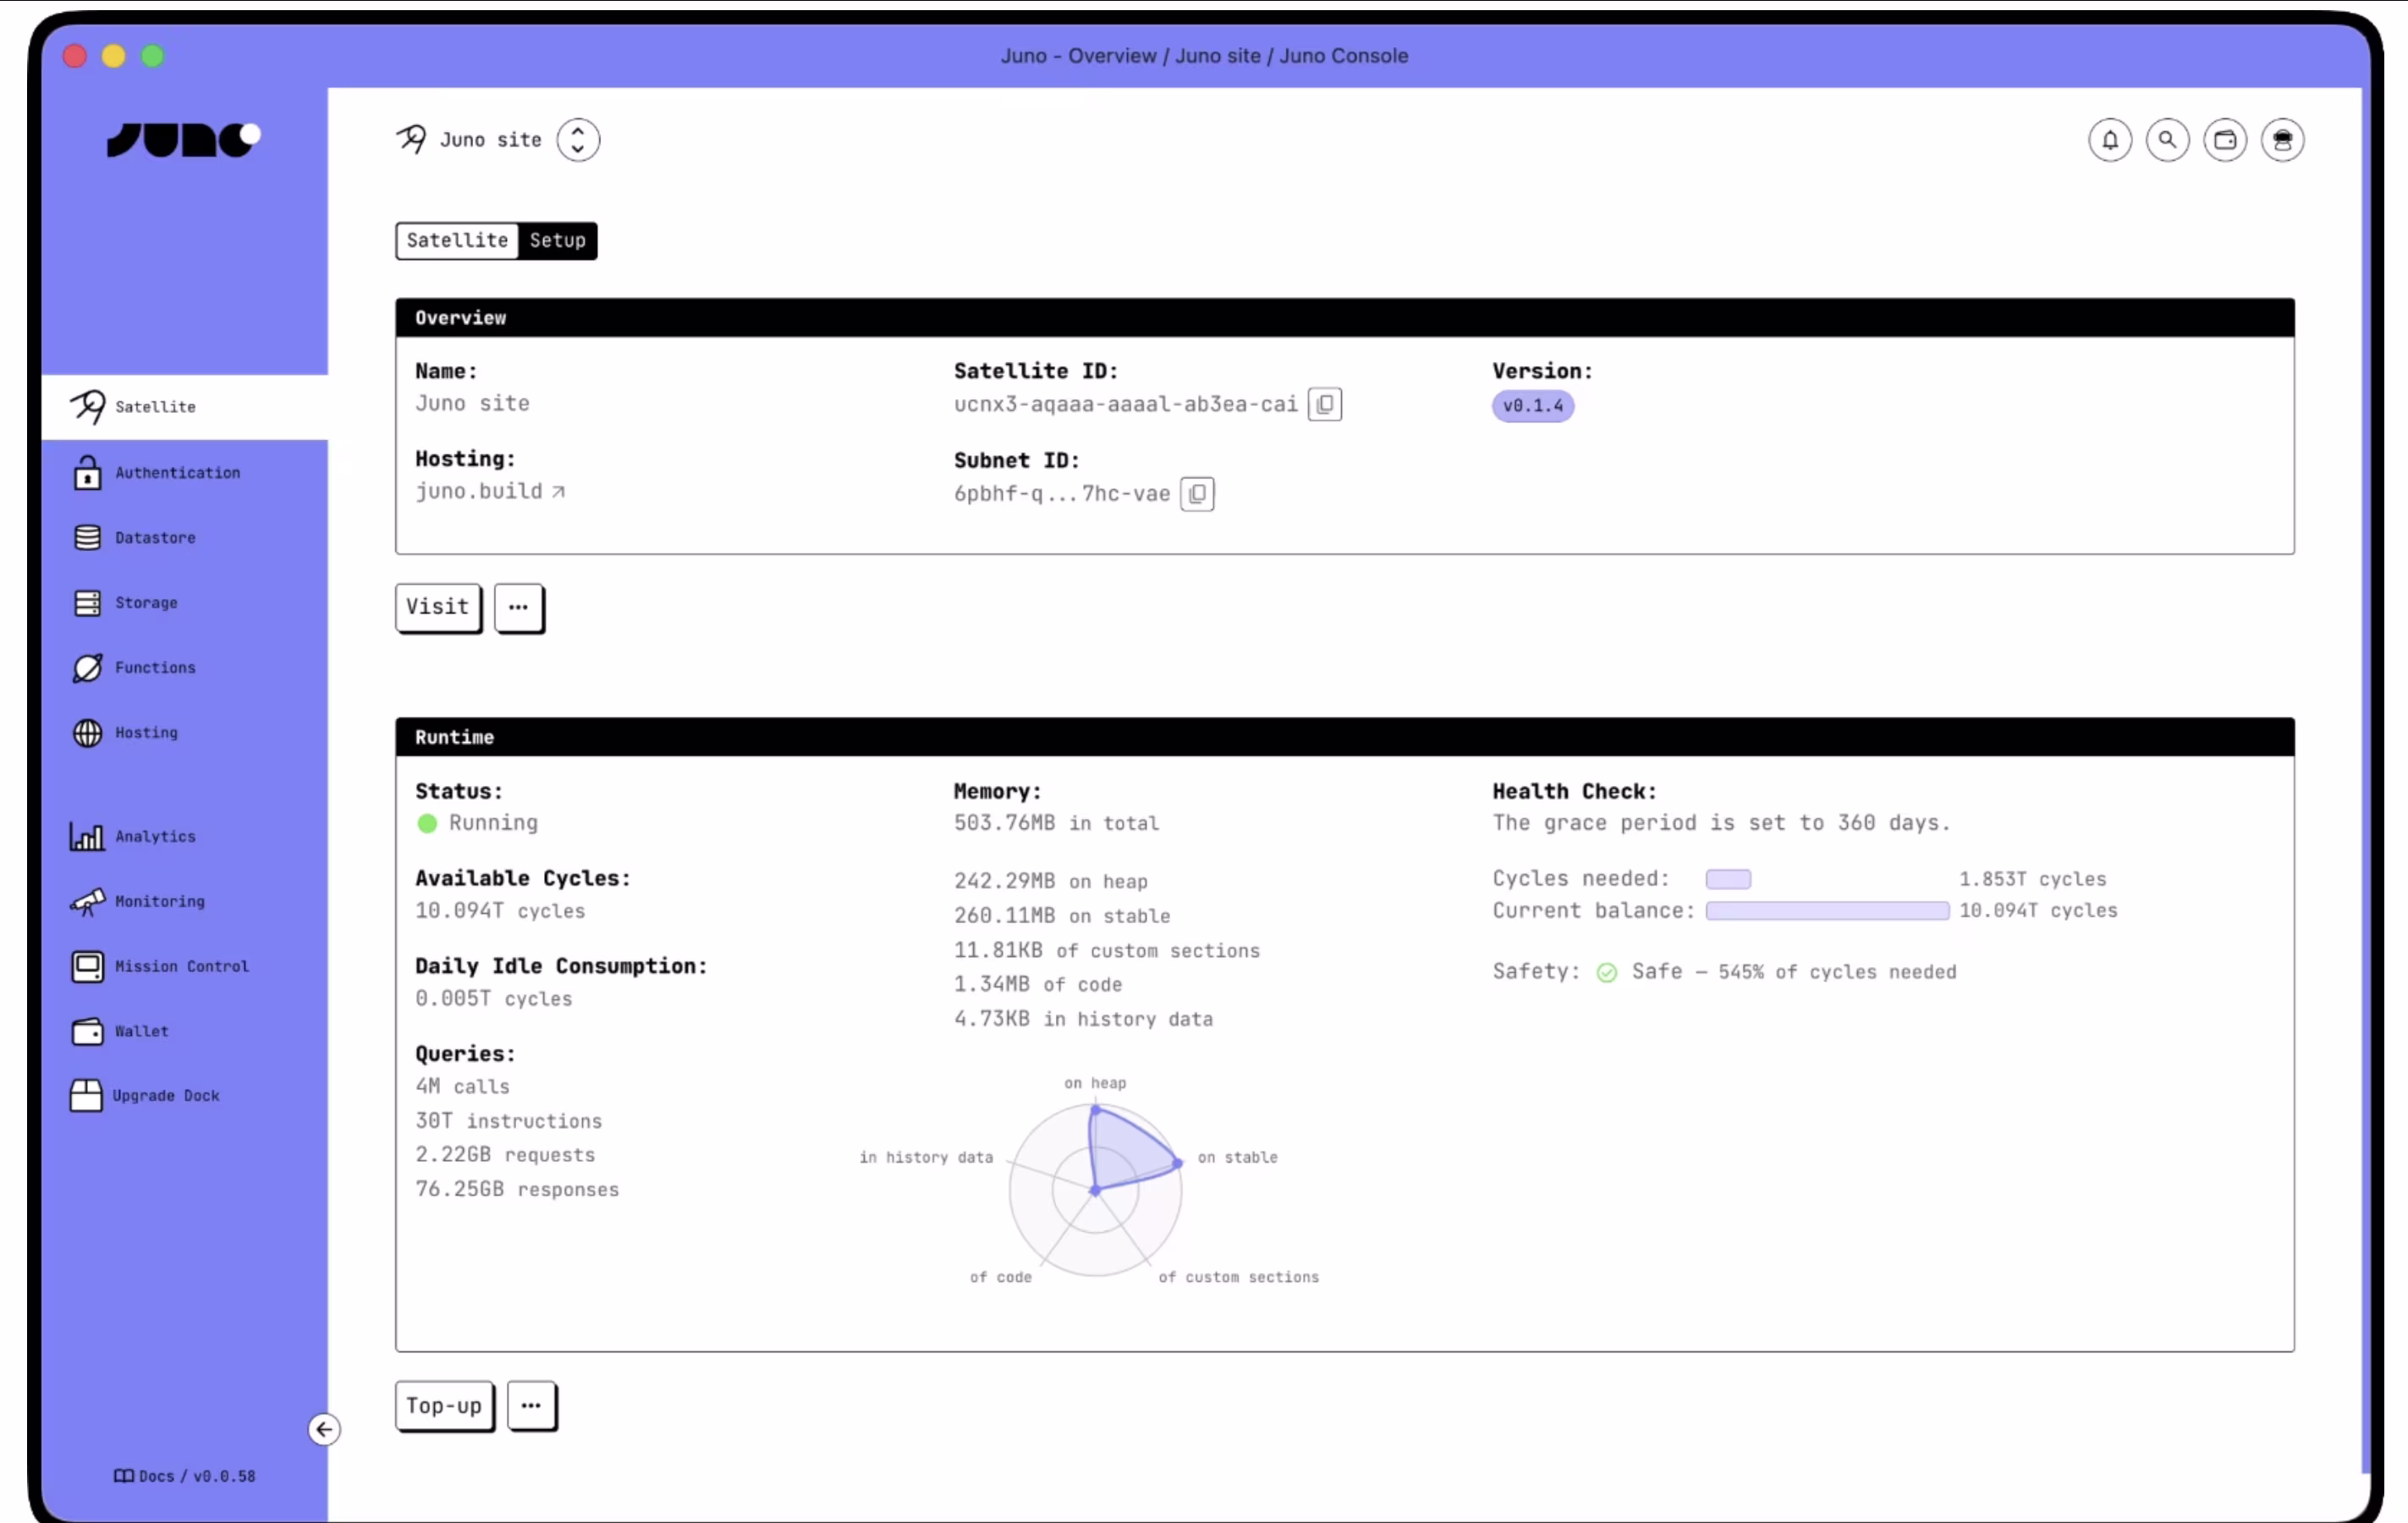The image size is (2408, 1523).
Task: Open more options next to Visit
Action: [518, 607]
